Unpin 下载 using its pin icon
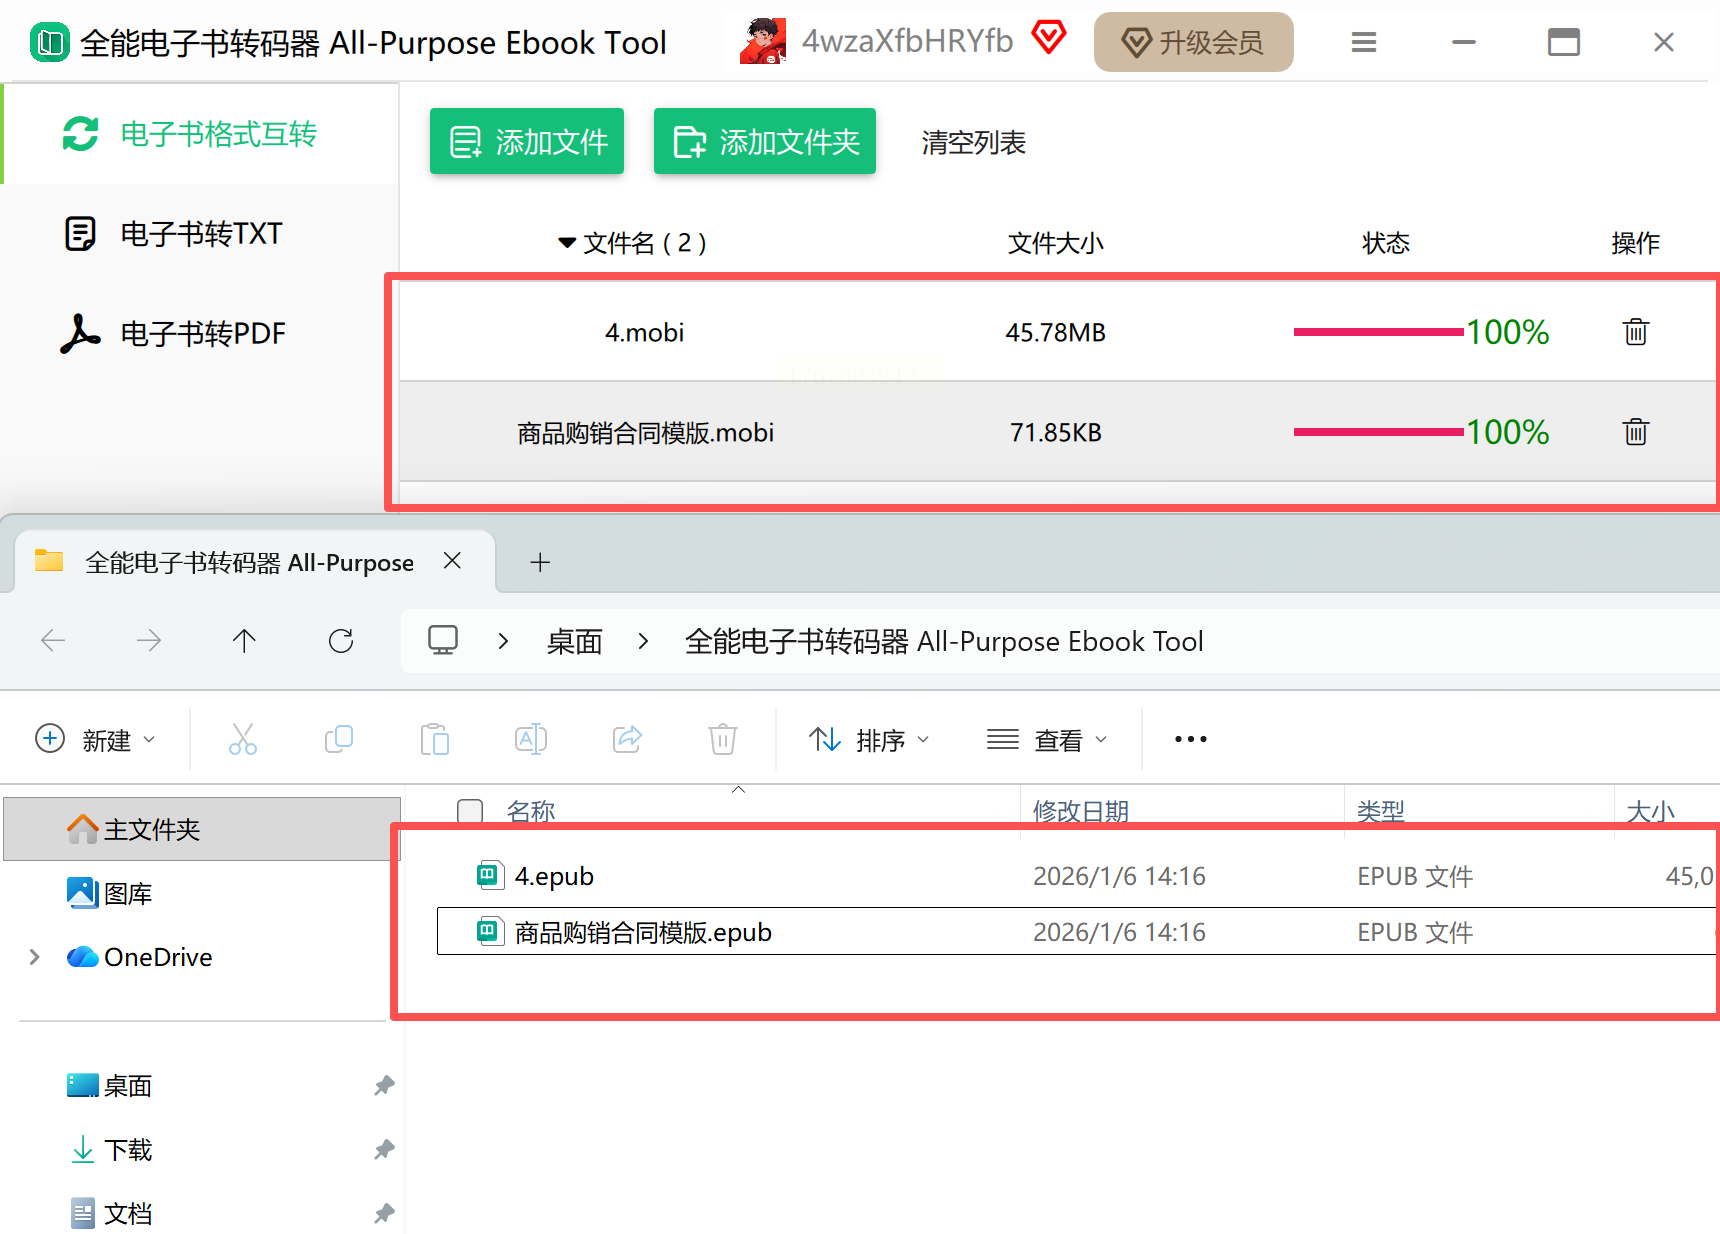The image size is (1720, 1234). pyautogui.click(x=384, y=1149)
